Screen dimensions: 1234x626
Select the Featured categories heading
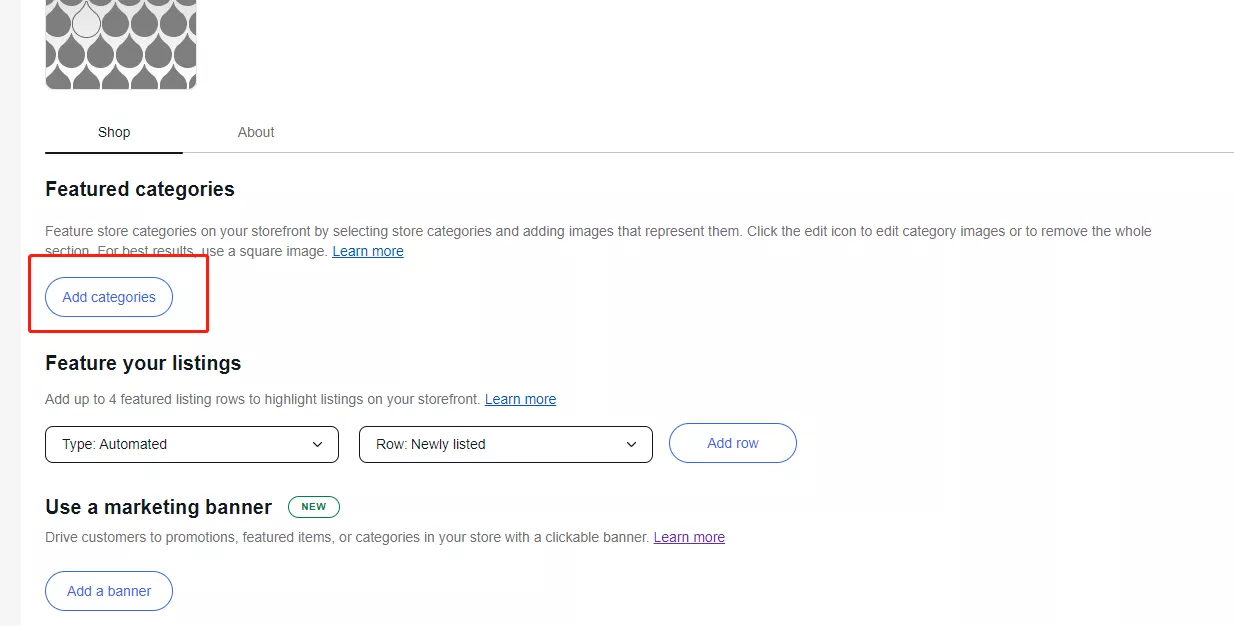coord(140,189)
